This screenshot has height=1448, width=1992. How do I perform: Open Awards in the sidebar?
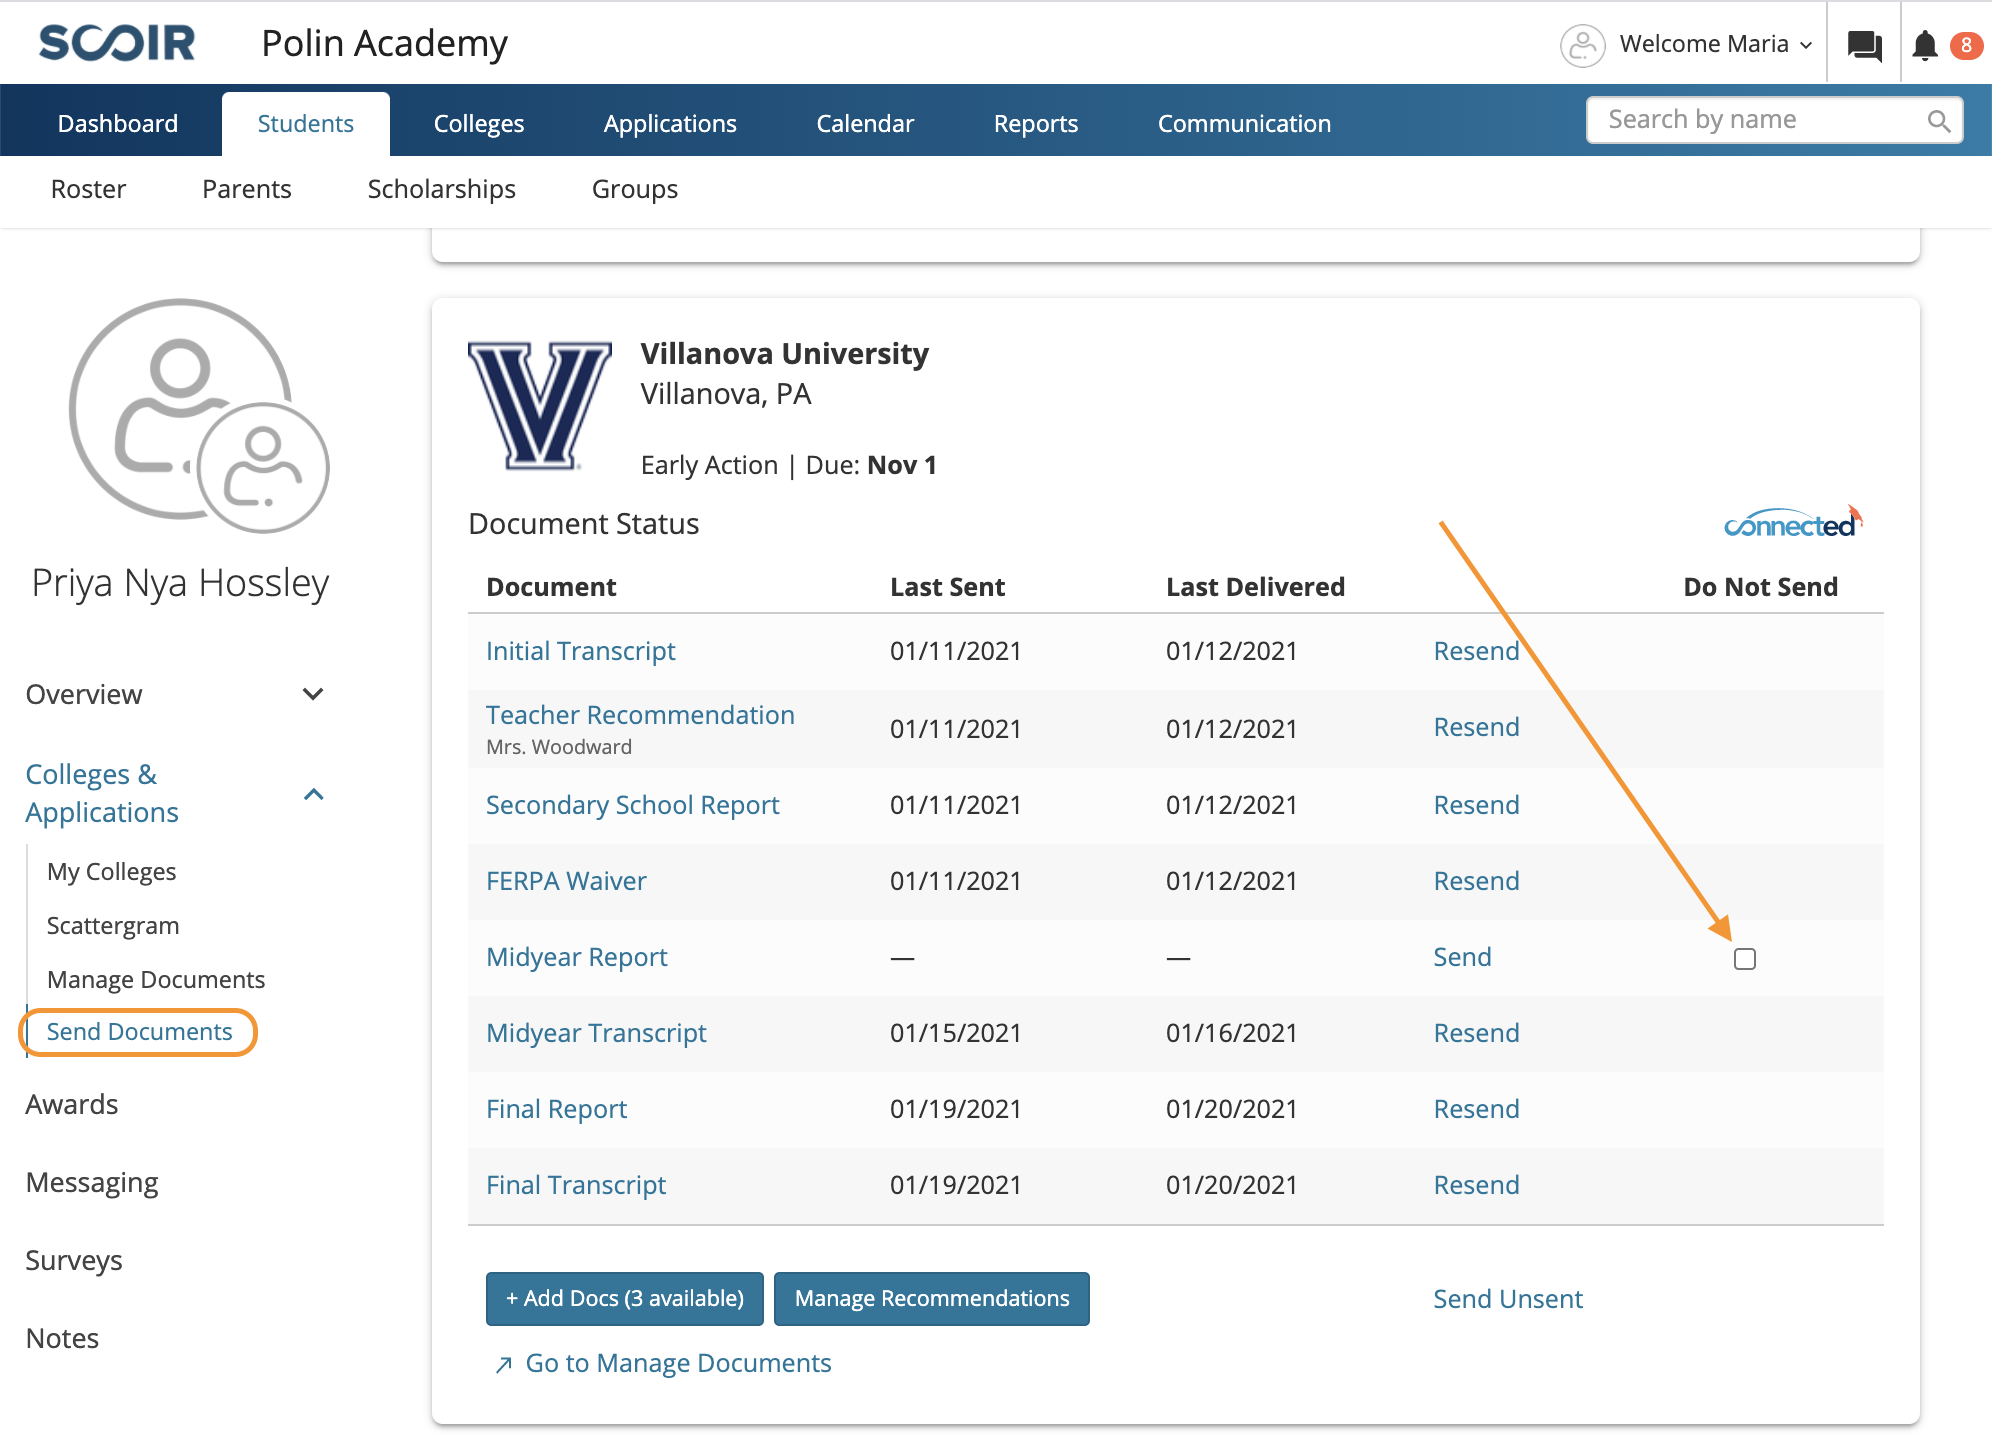72,1104
